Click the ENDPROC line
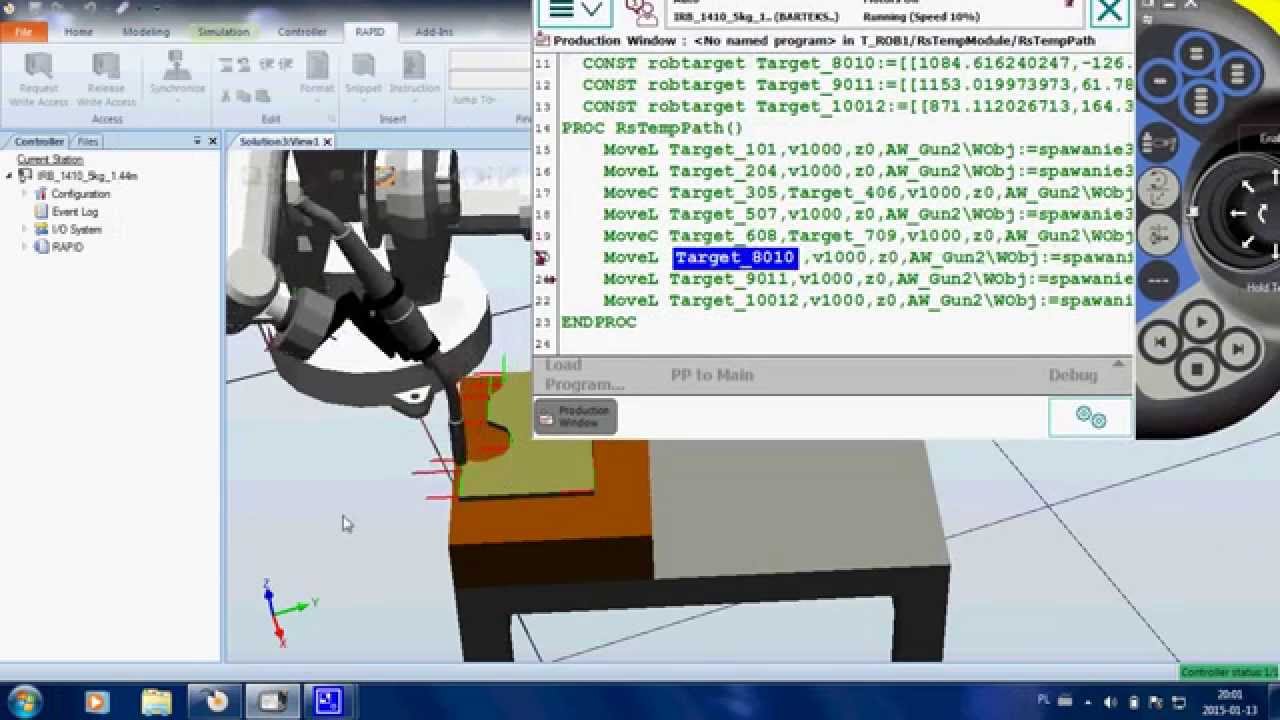This screenshot has width=1280, height=720. tap(599, 322)
